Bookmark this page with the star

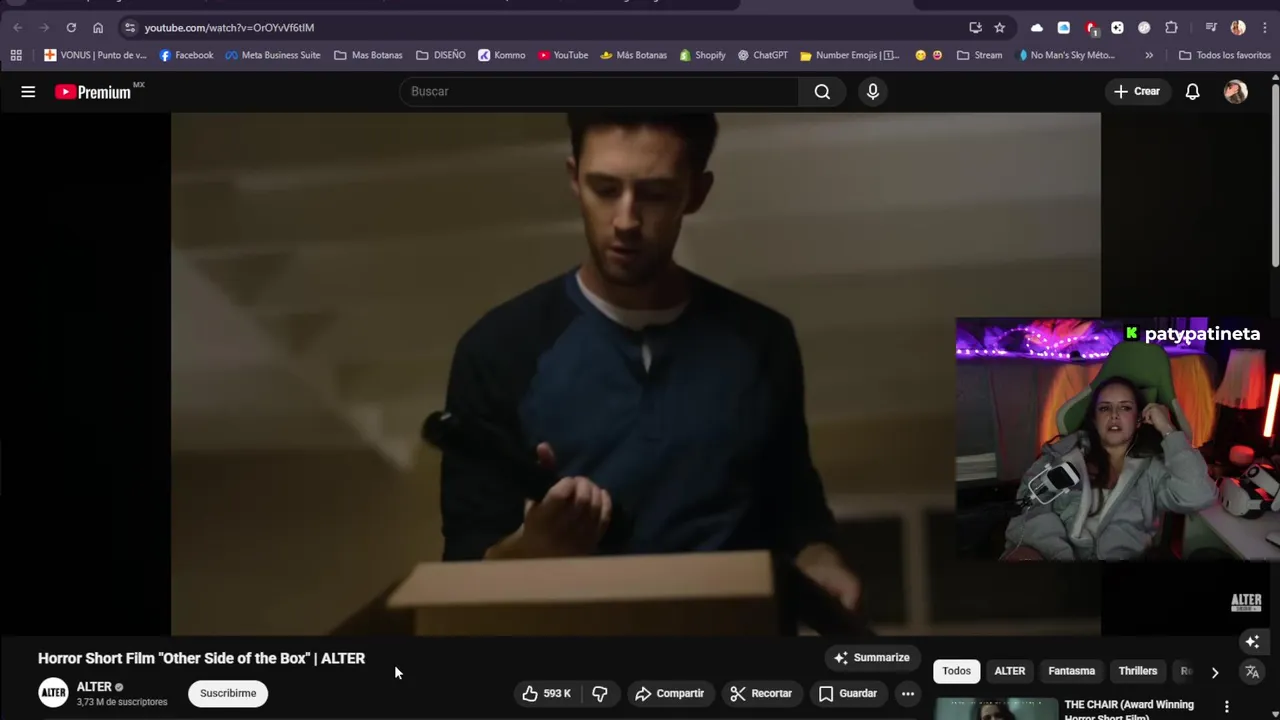999,27
